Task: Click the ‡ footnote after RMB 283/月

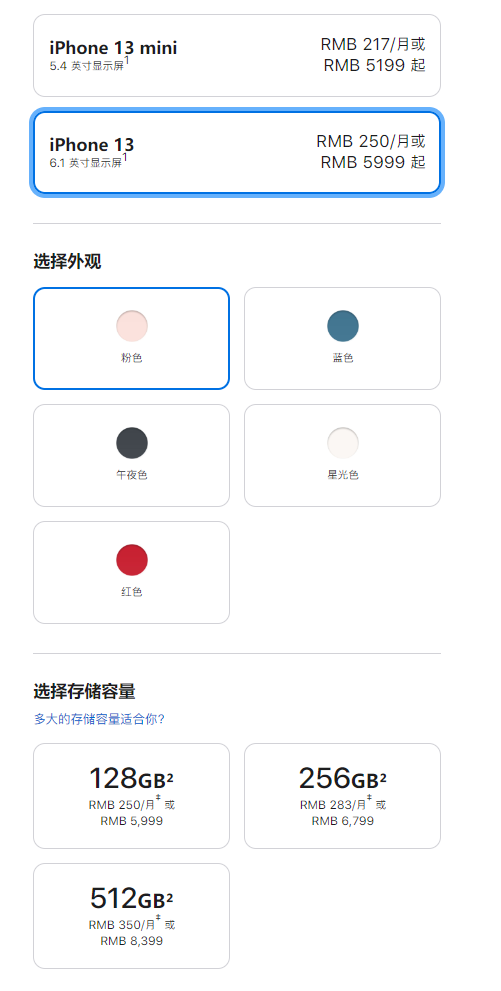Action: pos(369,799)
